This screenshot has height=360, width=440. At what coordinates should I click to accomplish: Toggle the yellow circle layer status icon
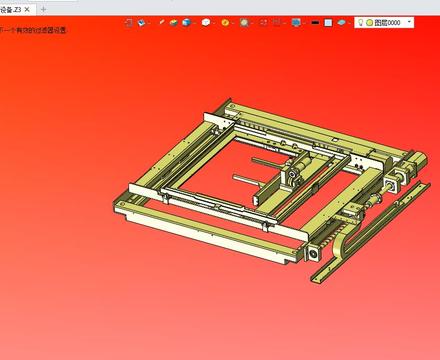coord(369,23)
